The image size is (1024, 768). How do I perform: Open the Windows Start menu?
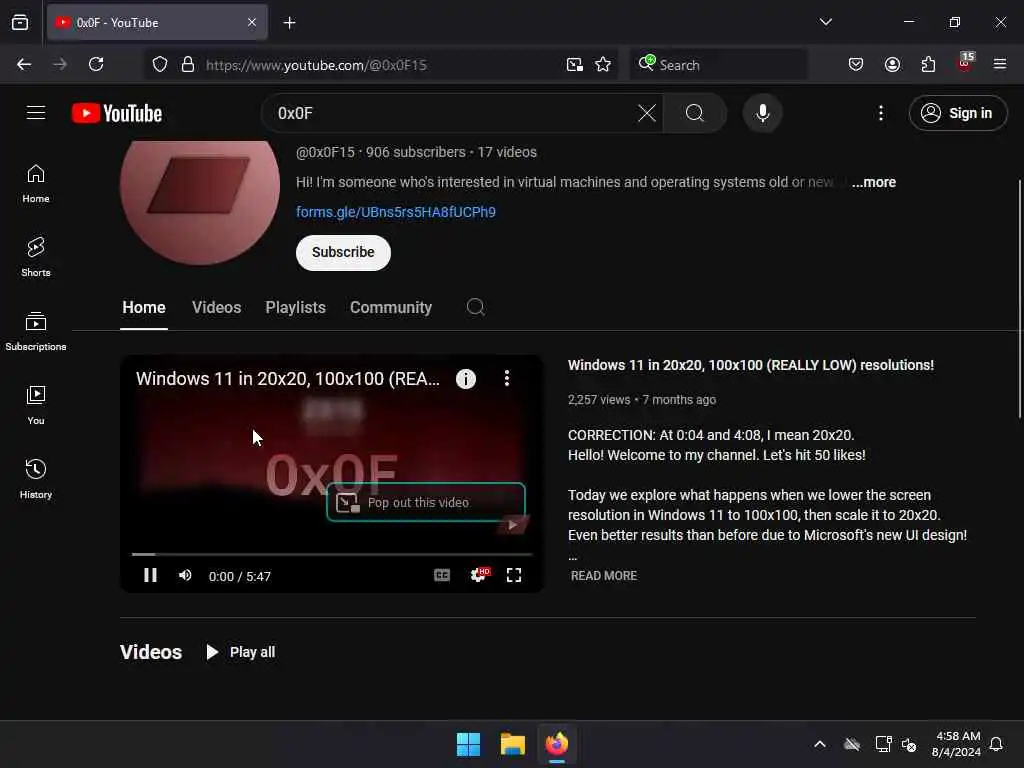point(468,744)
